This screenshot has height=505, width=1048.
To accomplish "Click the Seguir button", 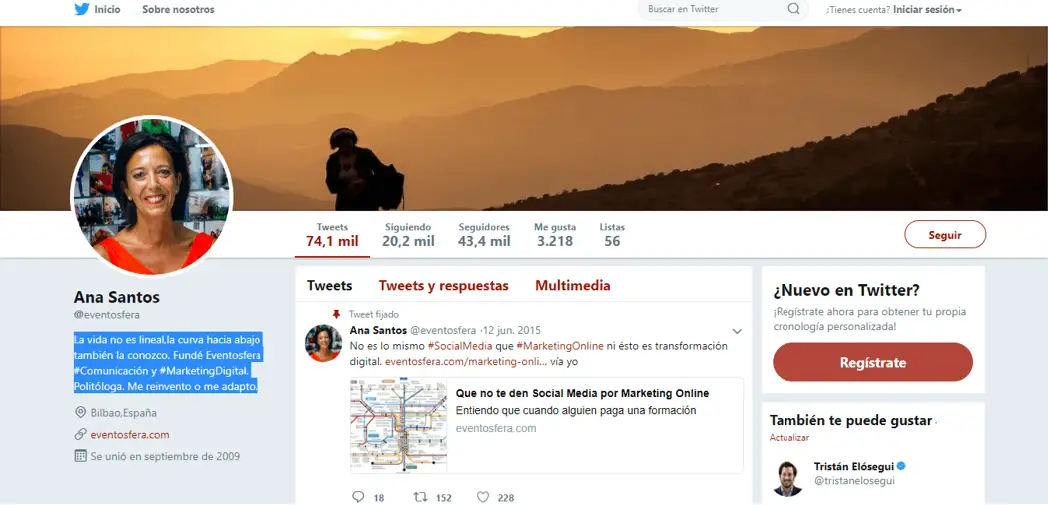I will pyautogui.click(x=944, y=234).
